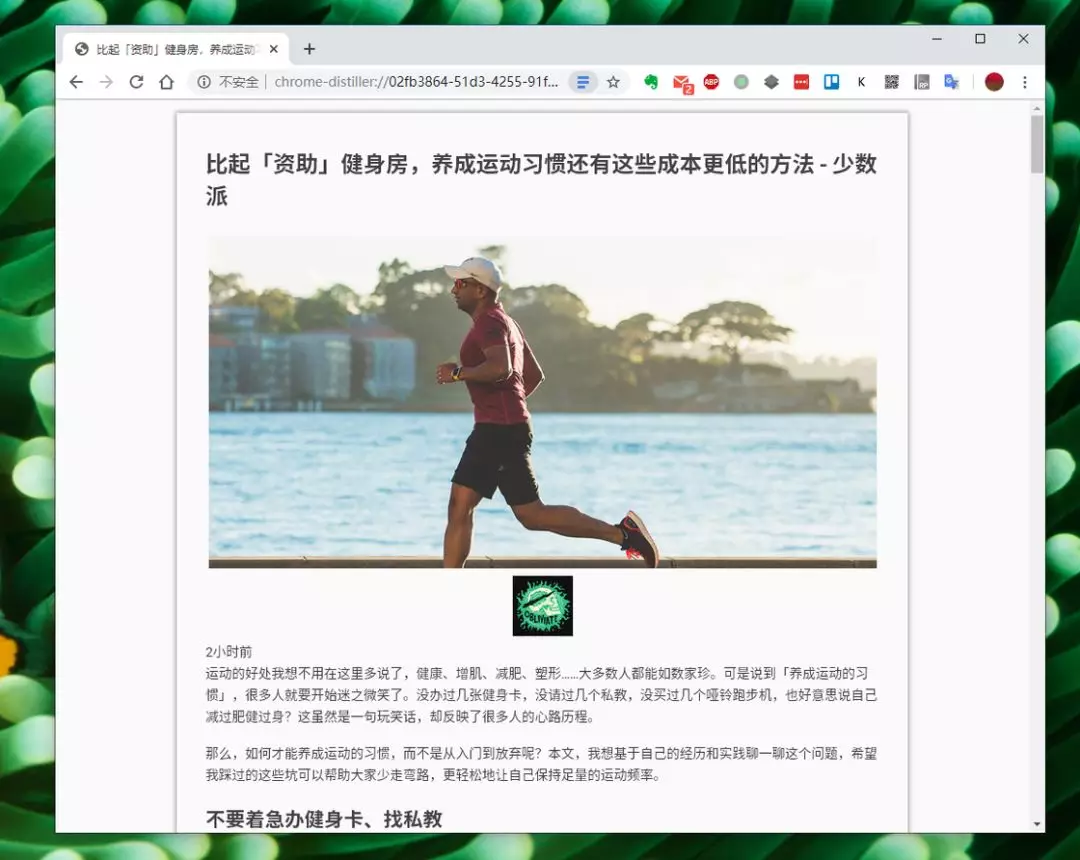
Task: View site info via the 不安全 indicator
Action: (x=228, y=82)
